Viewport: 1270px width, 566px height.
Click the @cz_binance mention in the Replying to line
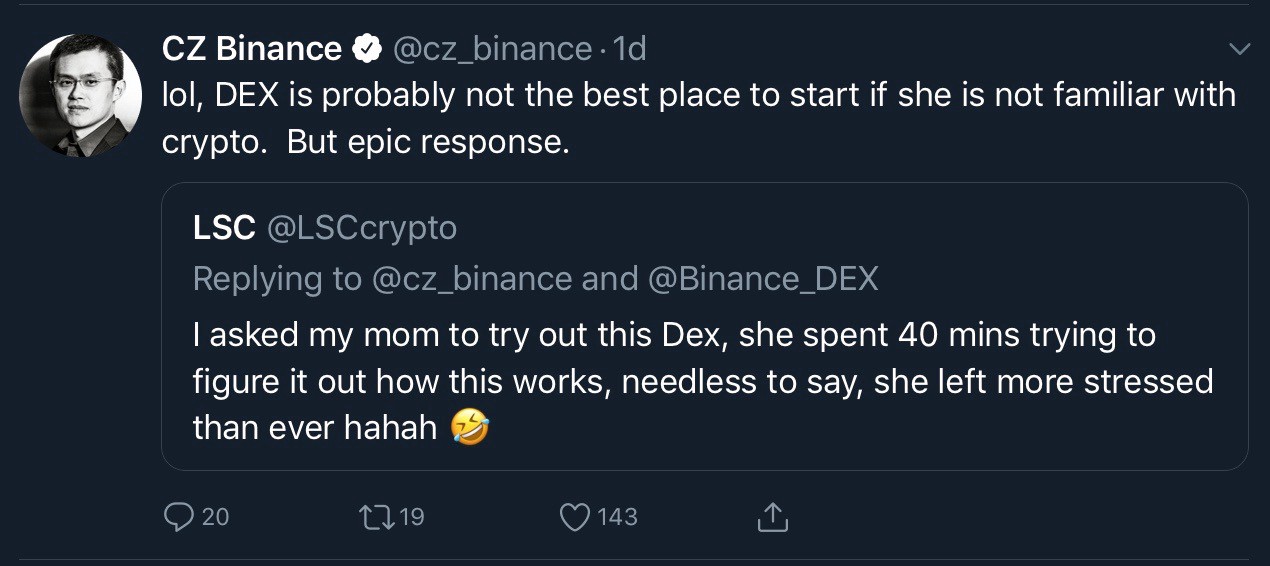coord(472,279)
